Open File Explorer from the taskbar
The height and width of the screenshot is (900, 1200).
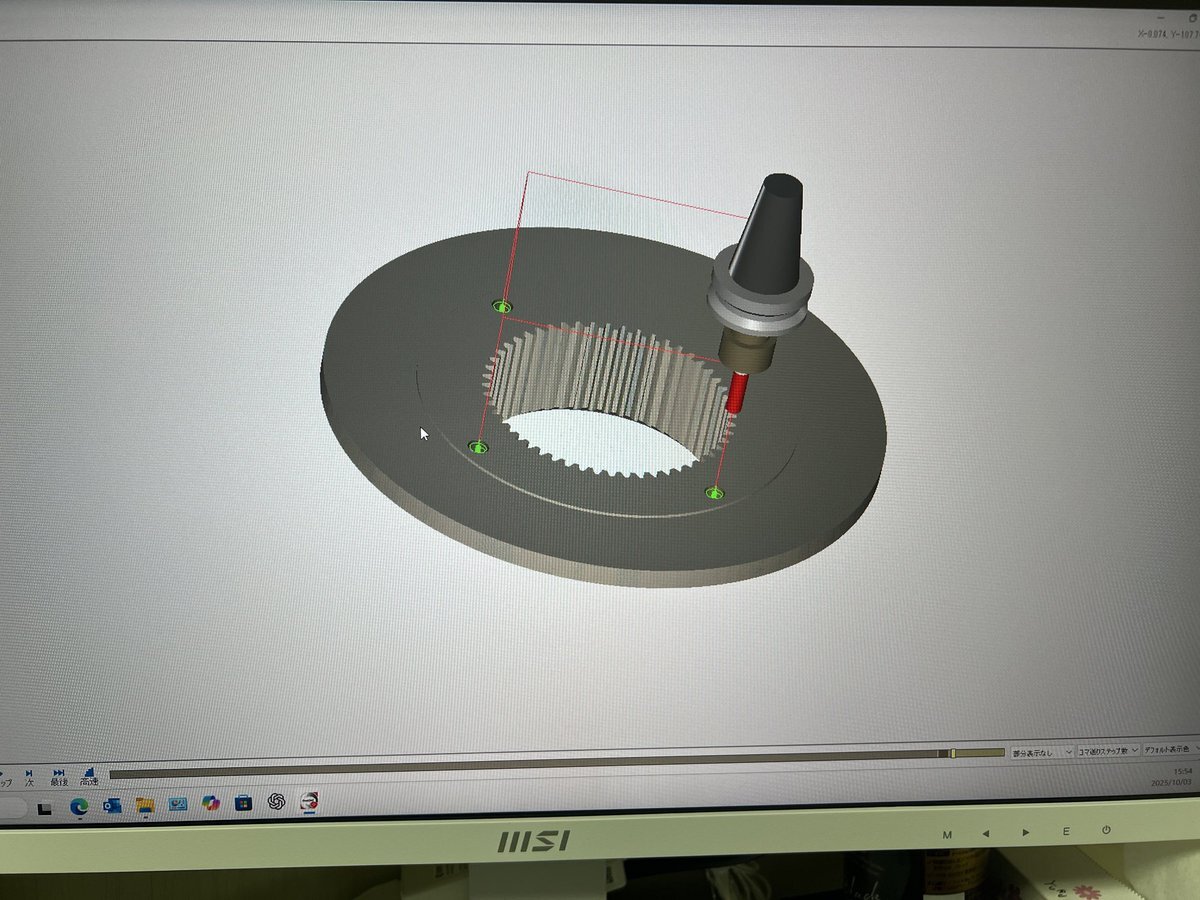[x=145, y=805]
